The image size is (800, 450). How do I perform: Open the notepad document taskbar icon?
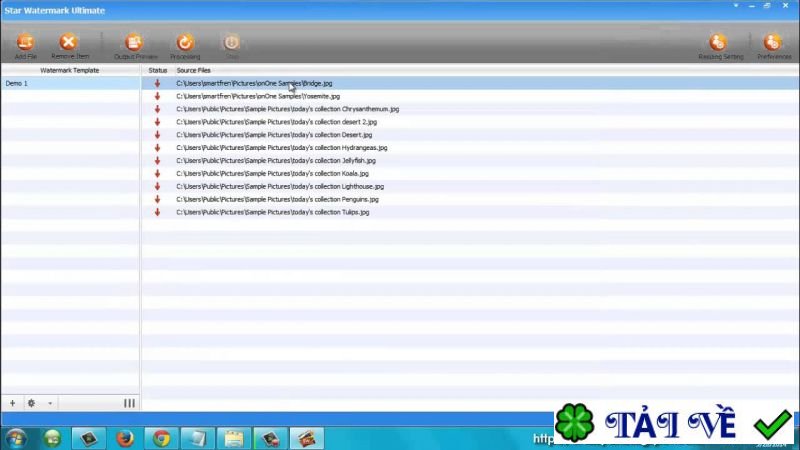(x=197, y=438)
